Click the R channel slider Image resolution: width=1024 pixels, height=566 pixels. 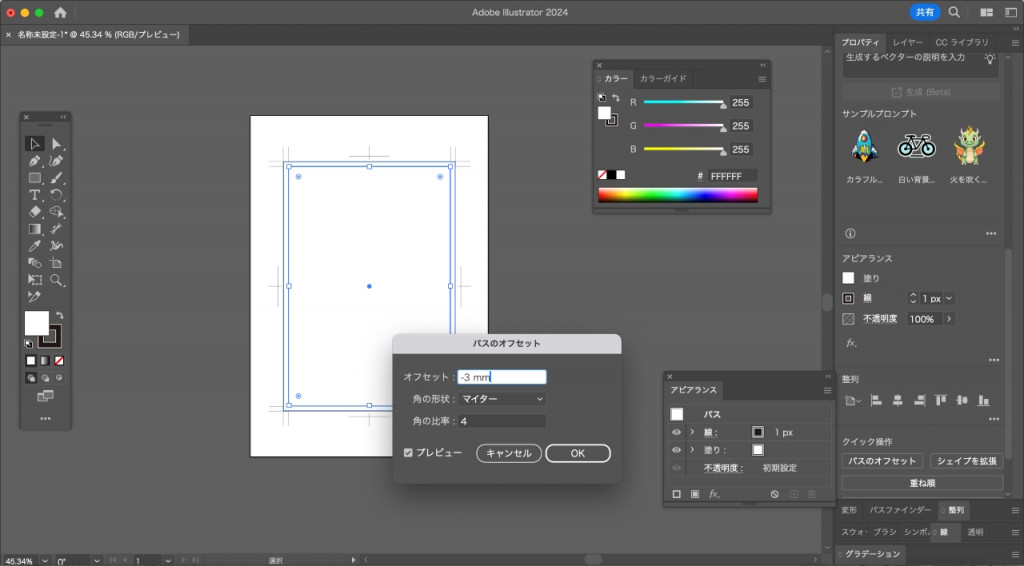click(x=684, y=102)
